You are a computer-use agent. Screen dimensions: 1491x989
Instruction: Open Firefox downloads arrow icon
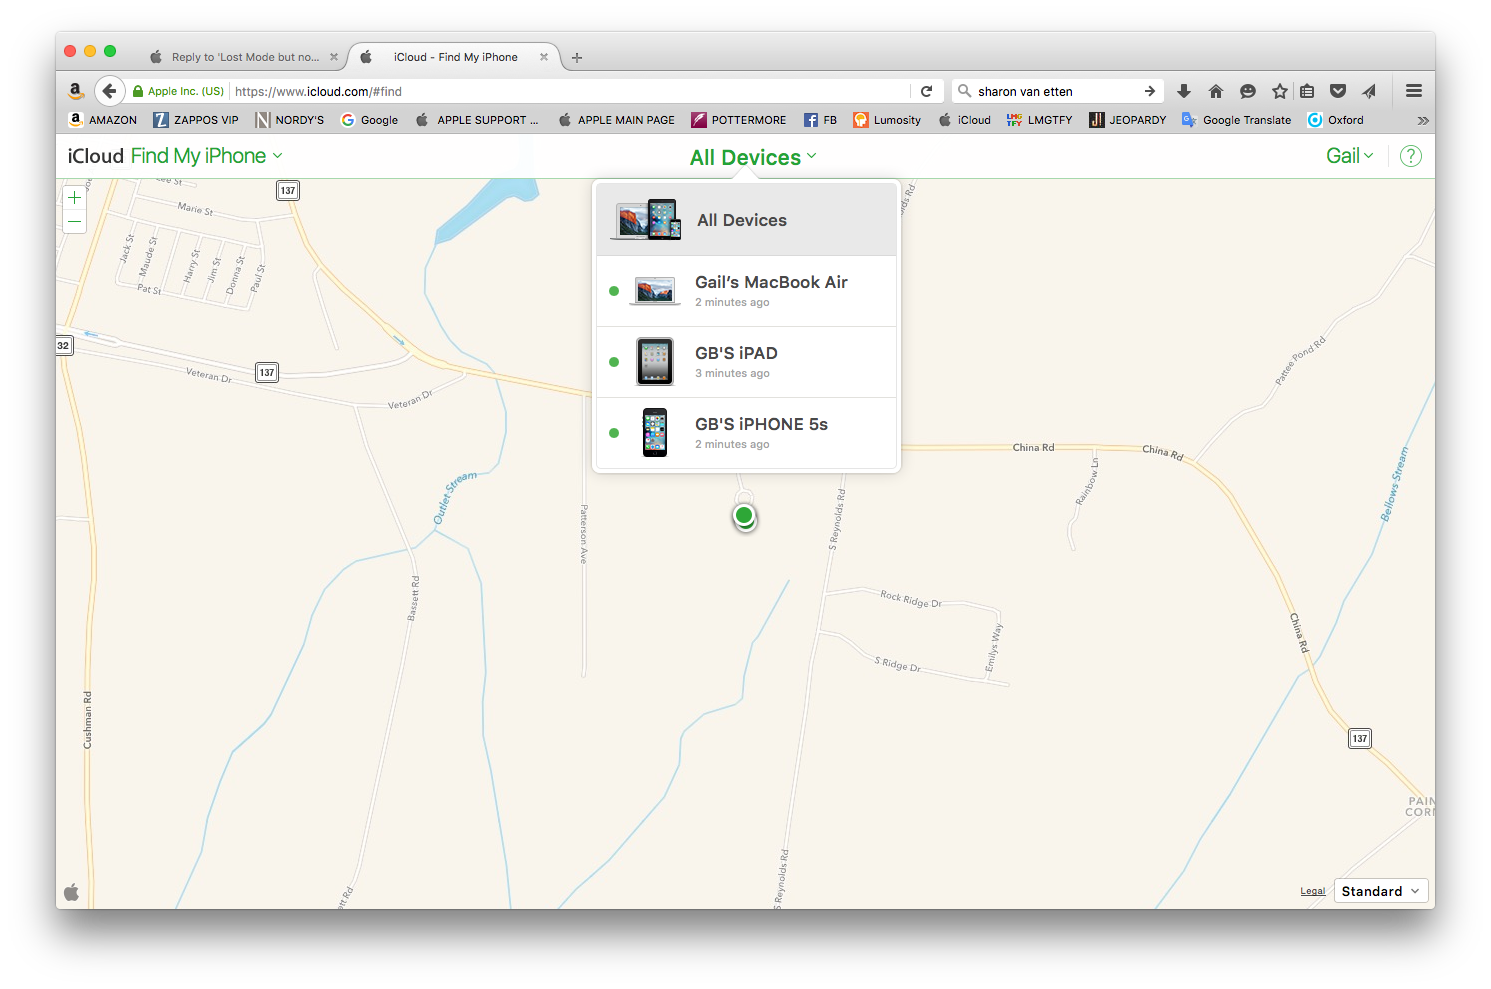[1184, 91]
